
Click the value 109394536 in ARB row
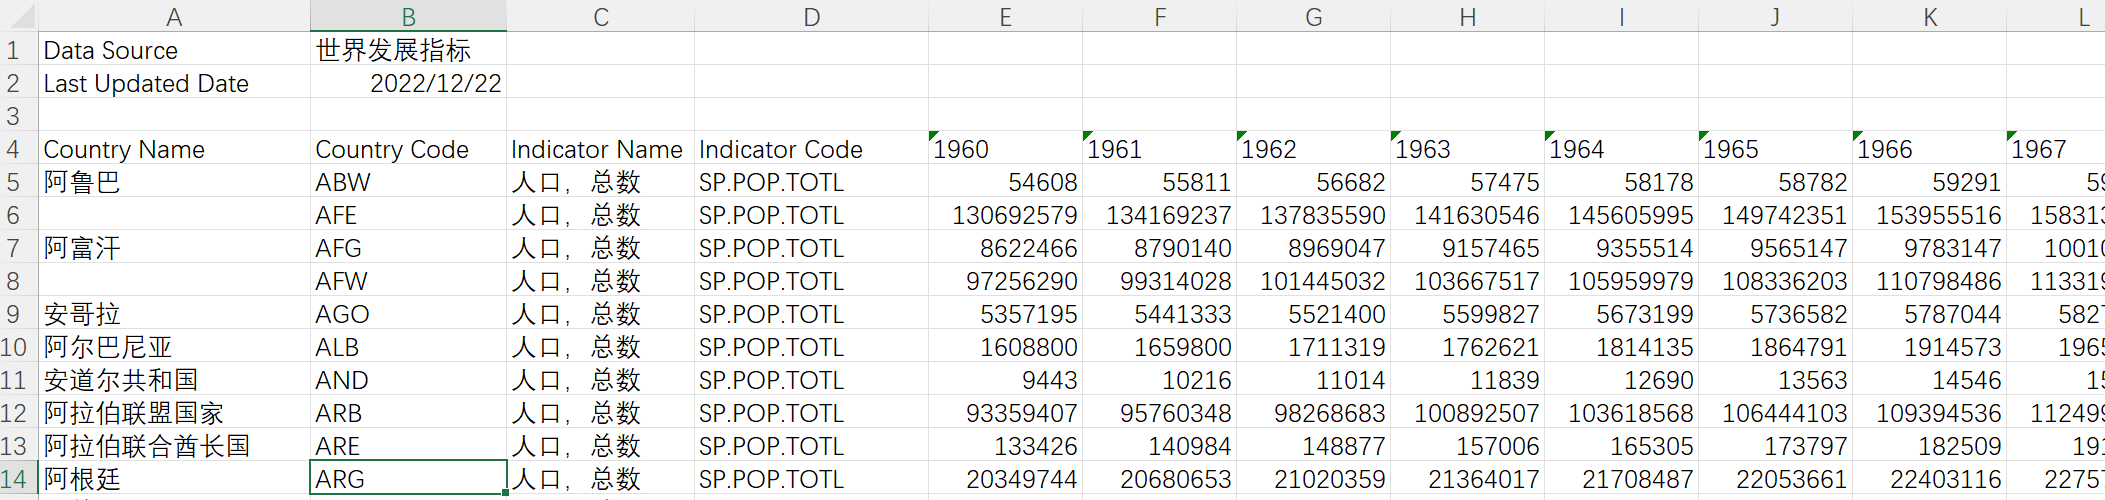(1929, 413)
